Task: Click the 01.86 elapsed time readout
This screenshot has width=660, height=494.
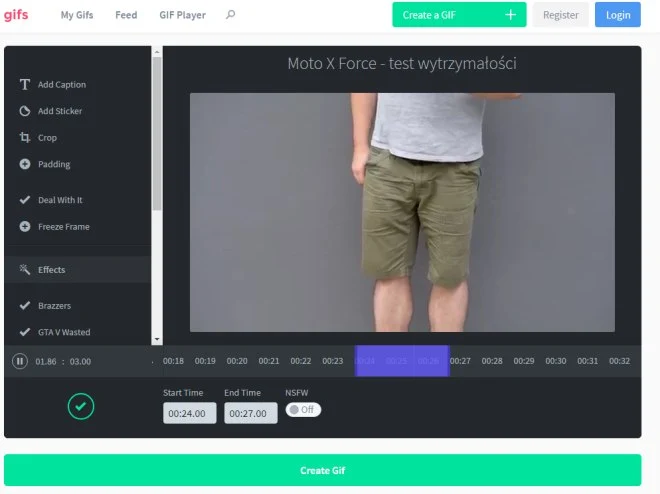Action: [46, 361]
